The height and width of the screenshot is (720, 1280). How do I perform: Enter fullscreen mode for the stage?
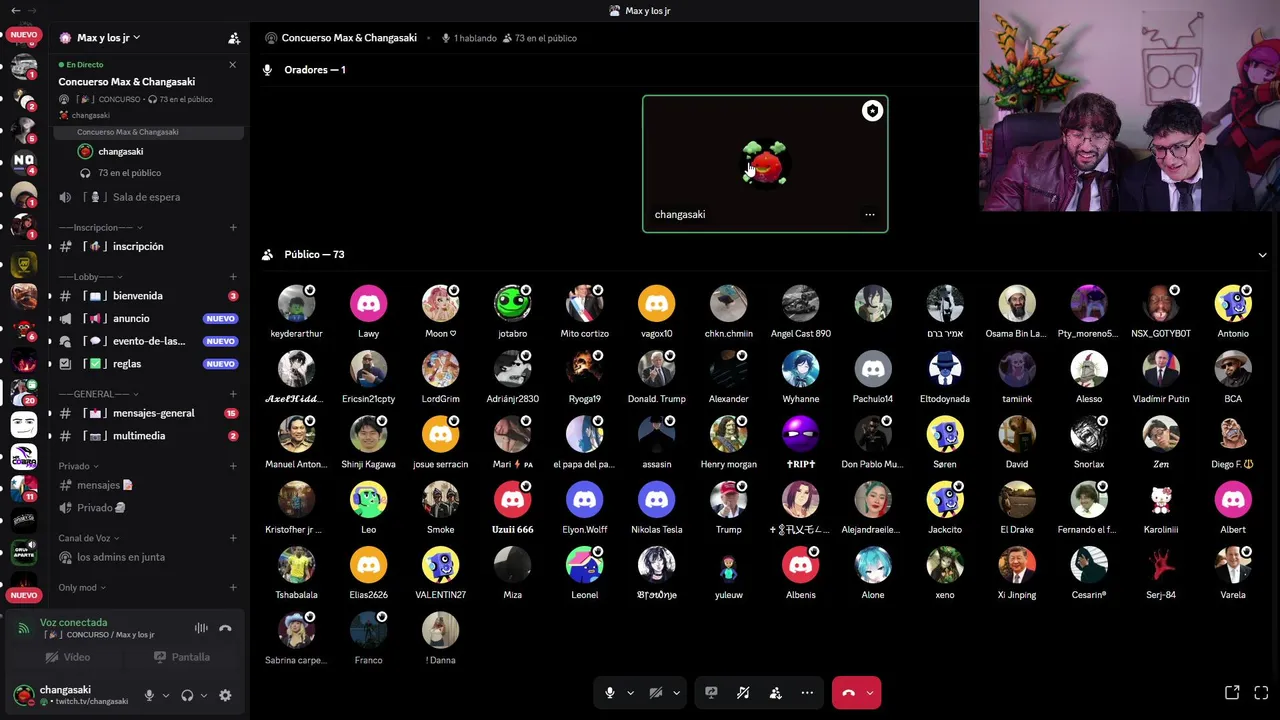pyautogui.click(x=1261, y=693)
